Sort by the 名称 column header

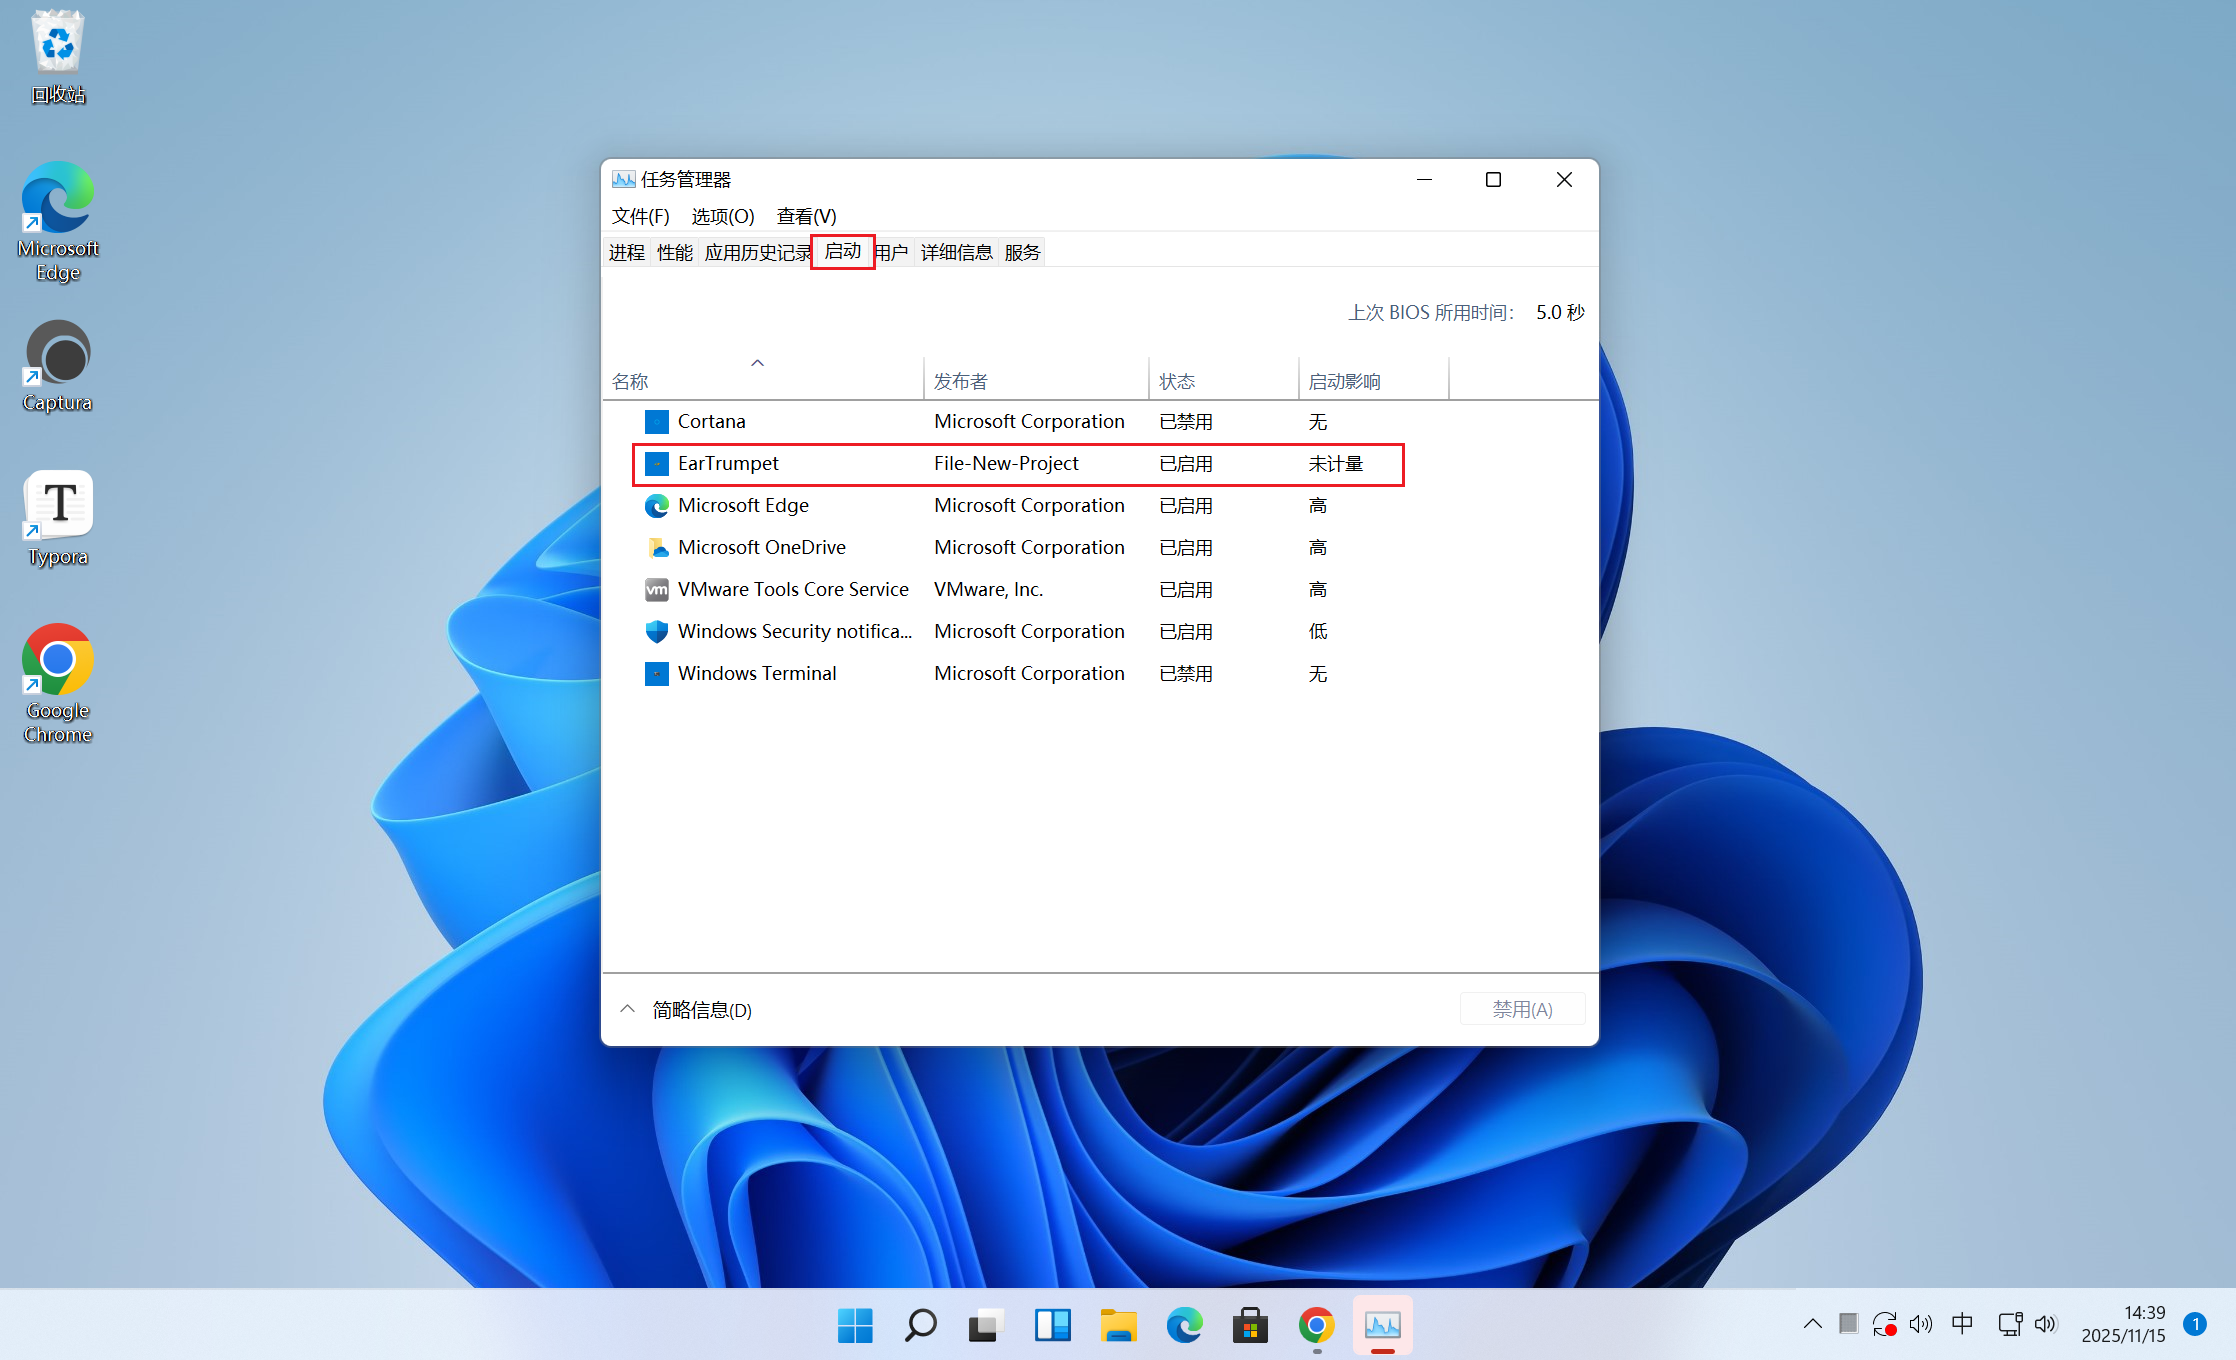pyautogui.click(x=631, y=382)
